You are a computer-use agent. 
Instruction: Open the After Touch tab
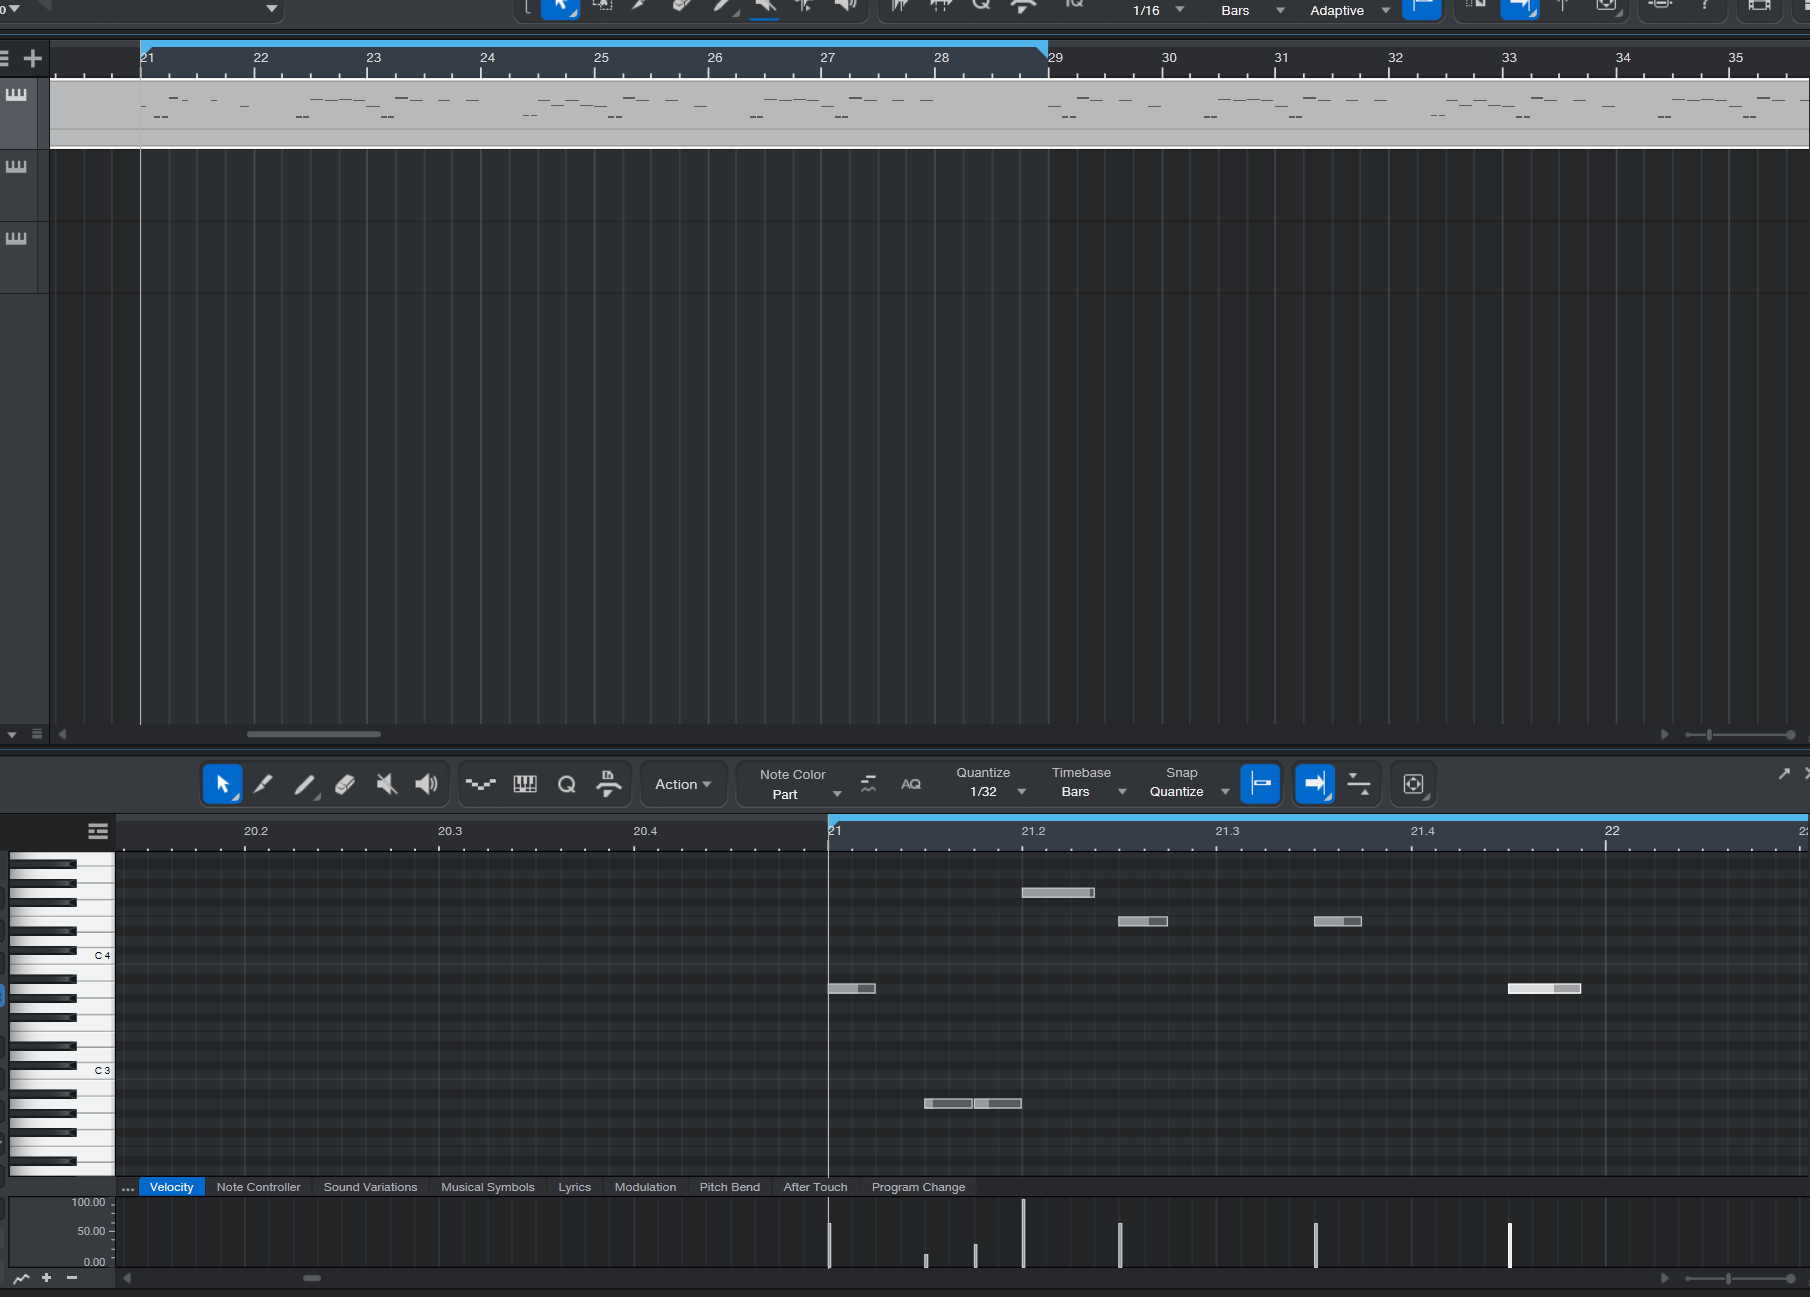[x=815, y=1187]
